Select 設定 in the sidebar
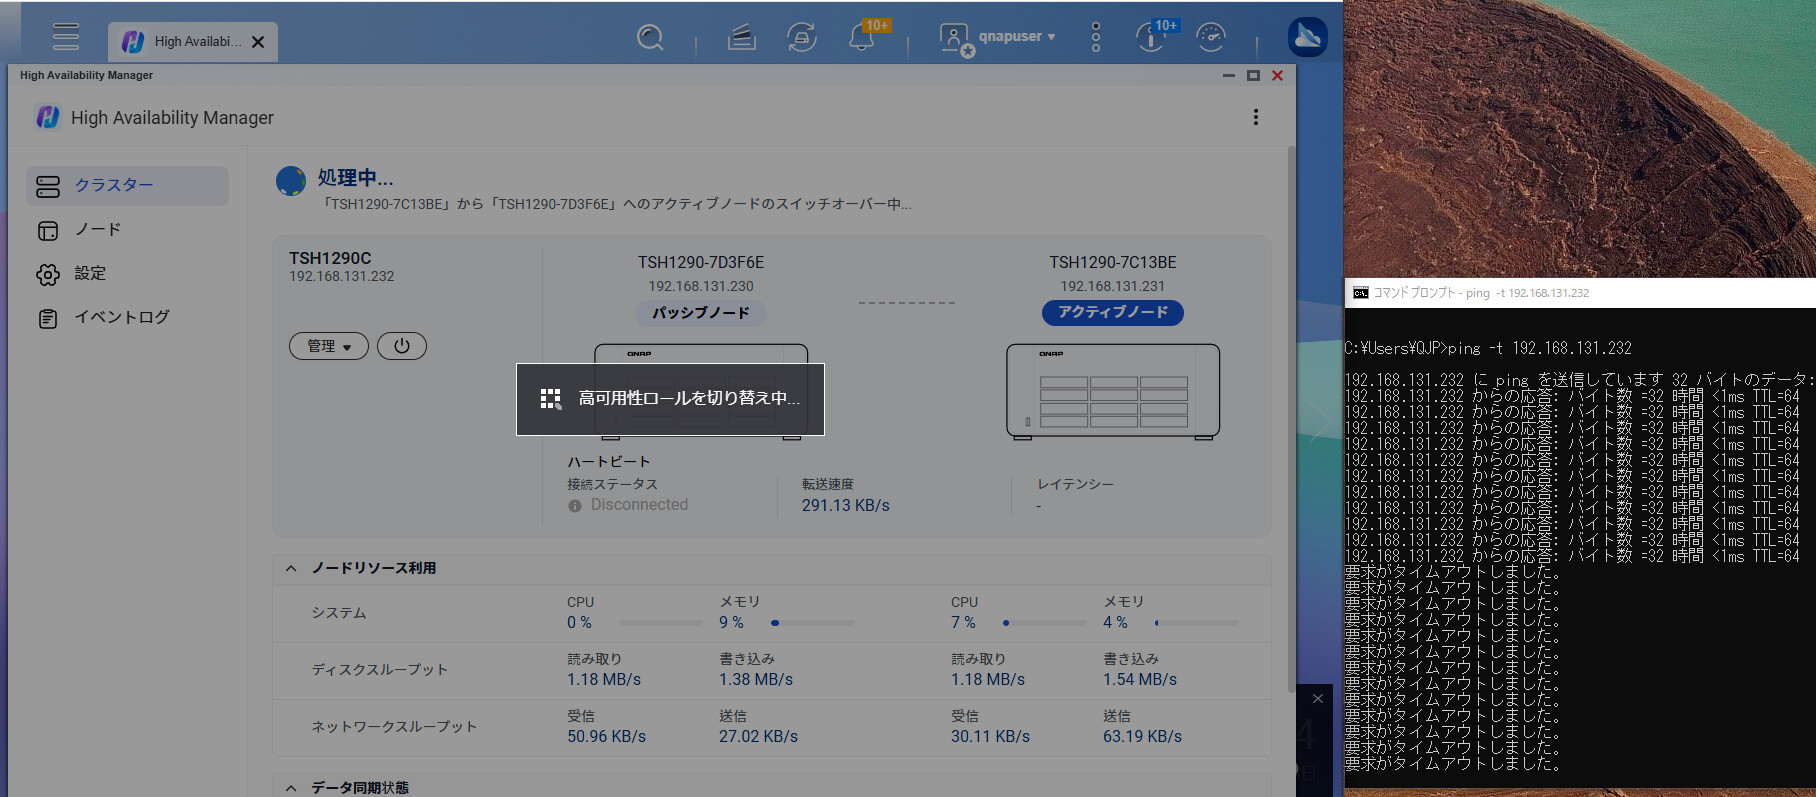 (x=128, y=273)
